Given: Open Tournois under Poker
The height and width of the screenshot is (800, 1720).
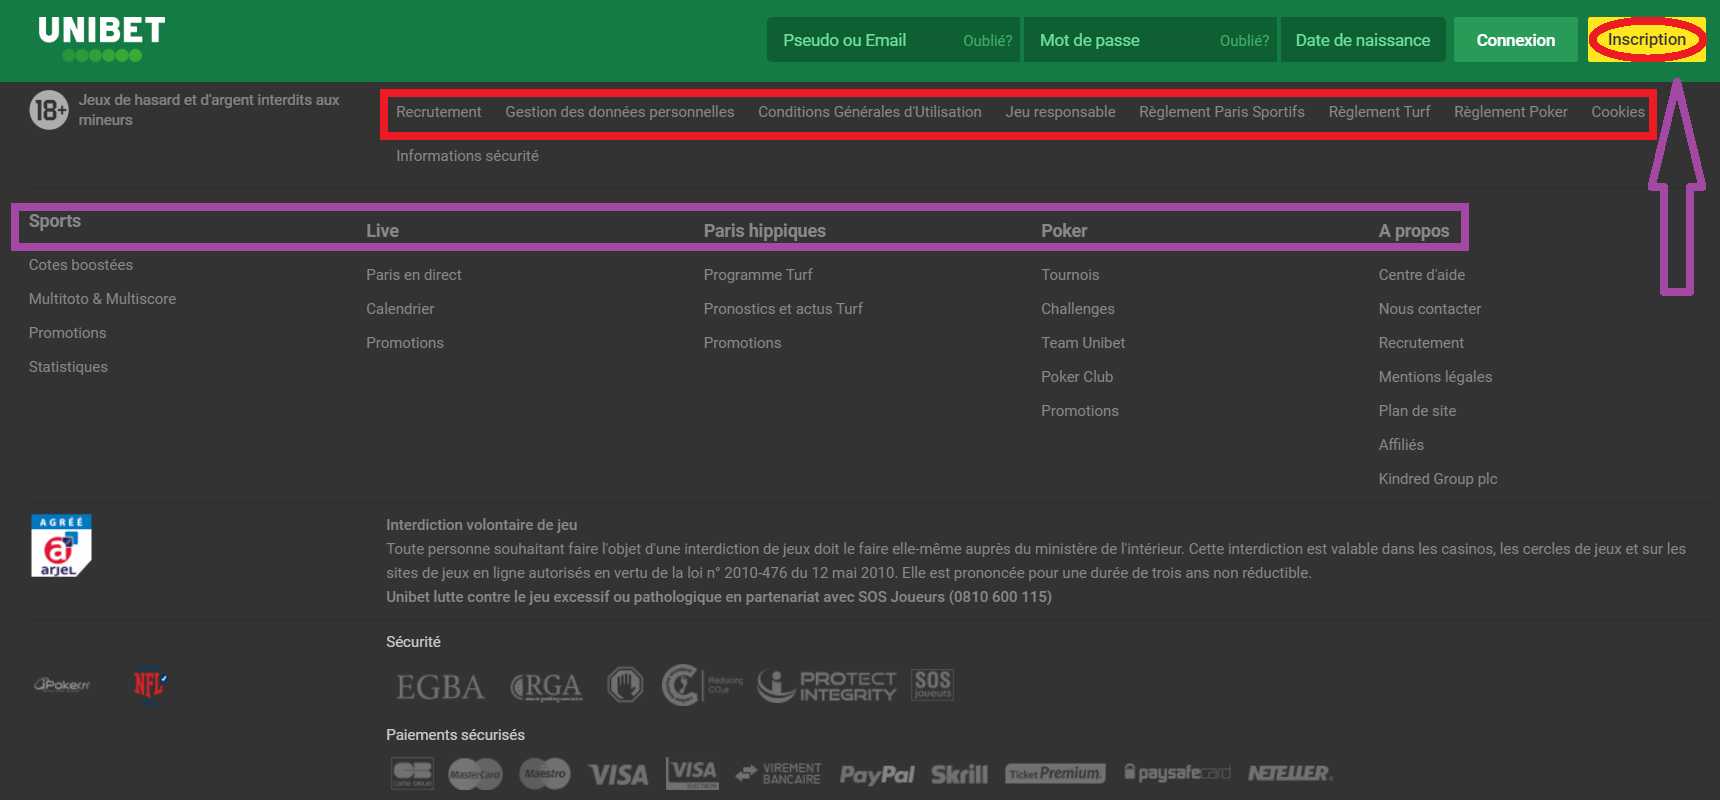Looking at the screenshot, I should click(1070, 275).
